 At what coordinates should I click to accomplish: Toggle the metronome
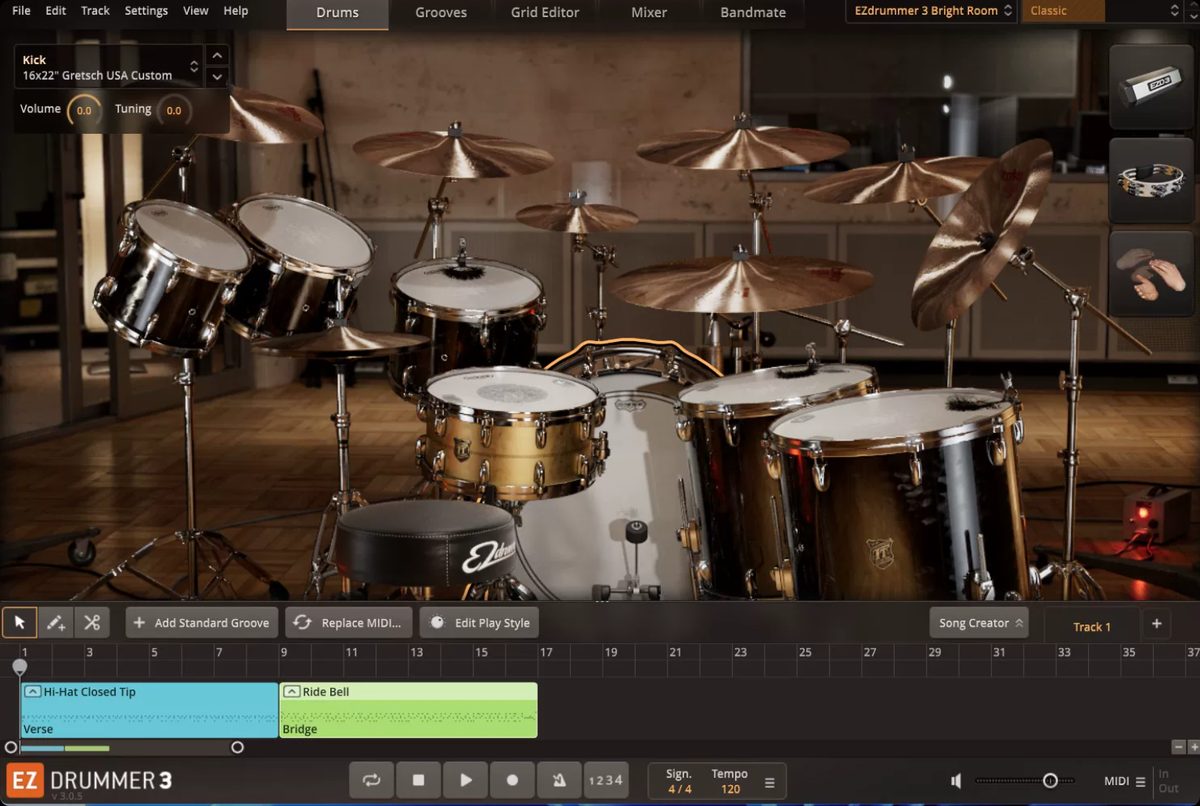[559, 780]
